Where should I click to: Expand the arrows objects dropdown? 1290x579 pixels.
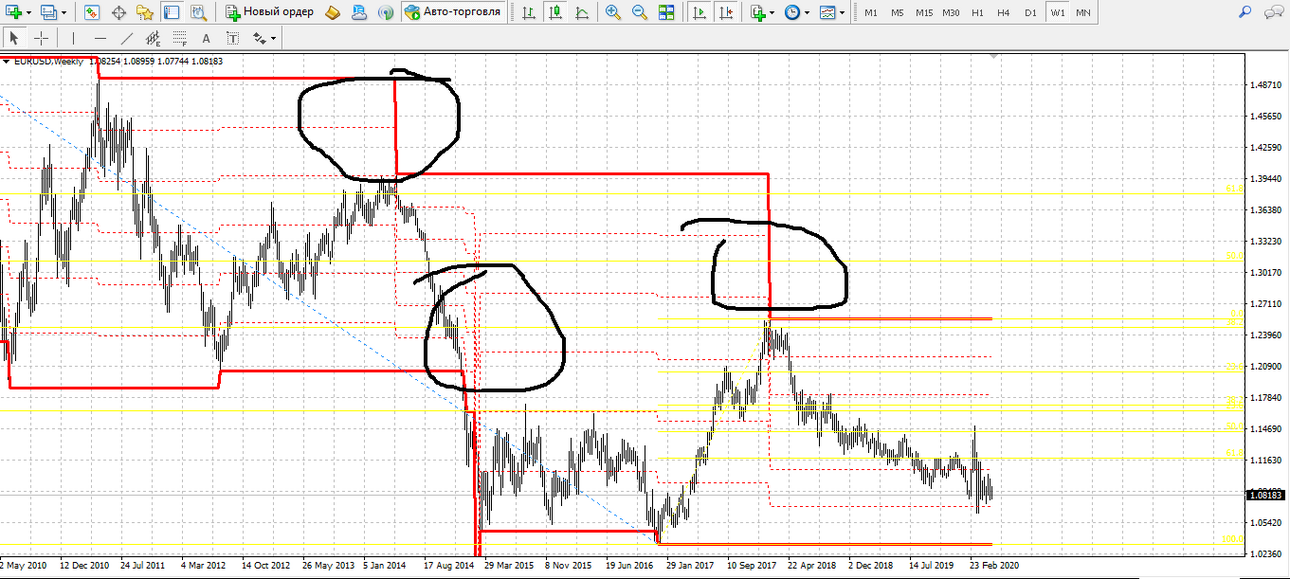coord(273,39)
